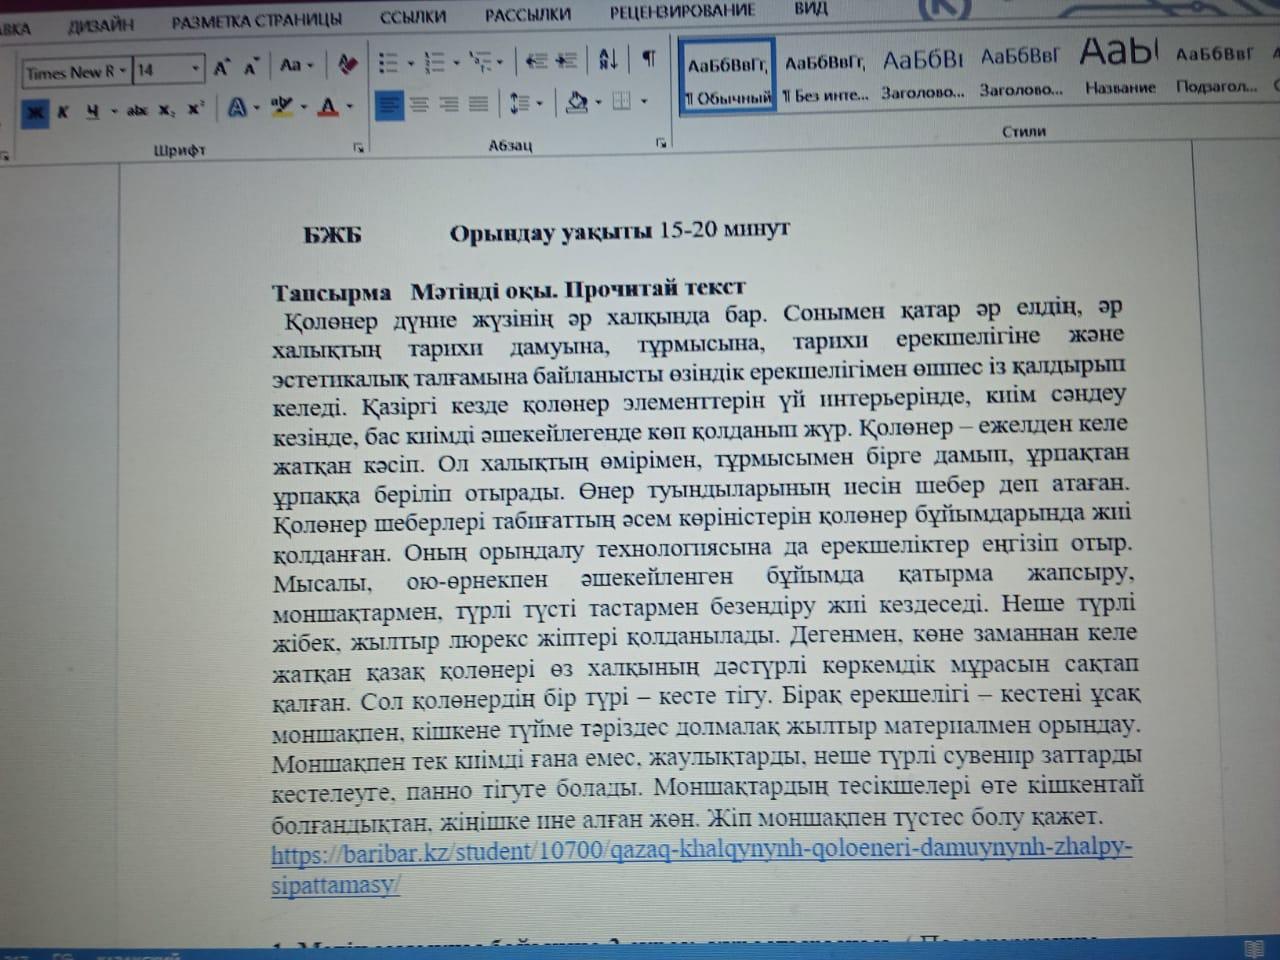Expand bullets list dropdown arrow

tap(410, 64)
